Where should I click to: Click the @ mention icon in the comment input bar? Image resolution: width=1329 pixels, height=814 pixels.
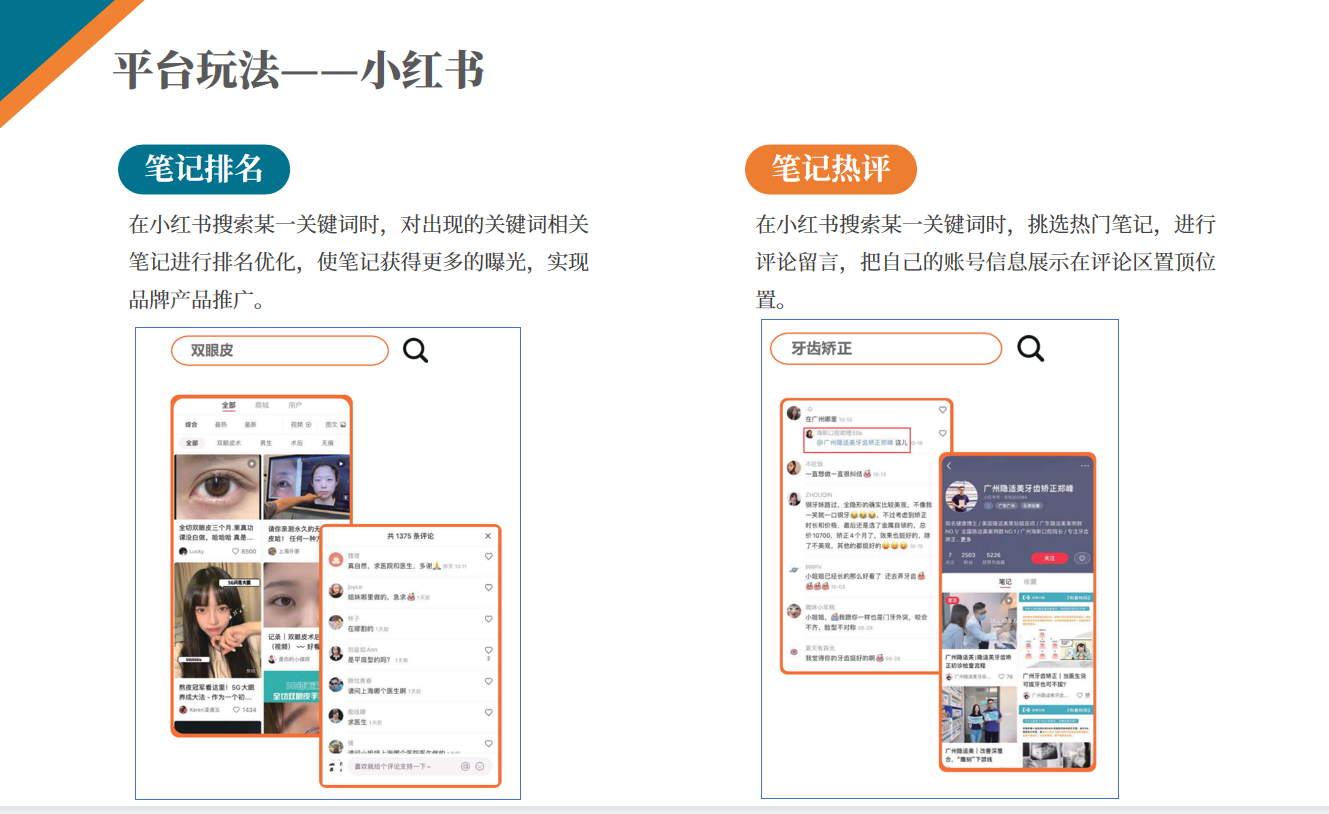point(463,766)
